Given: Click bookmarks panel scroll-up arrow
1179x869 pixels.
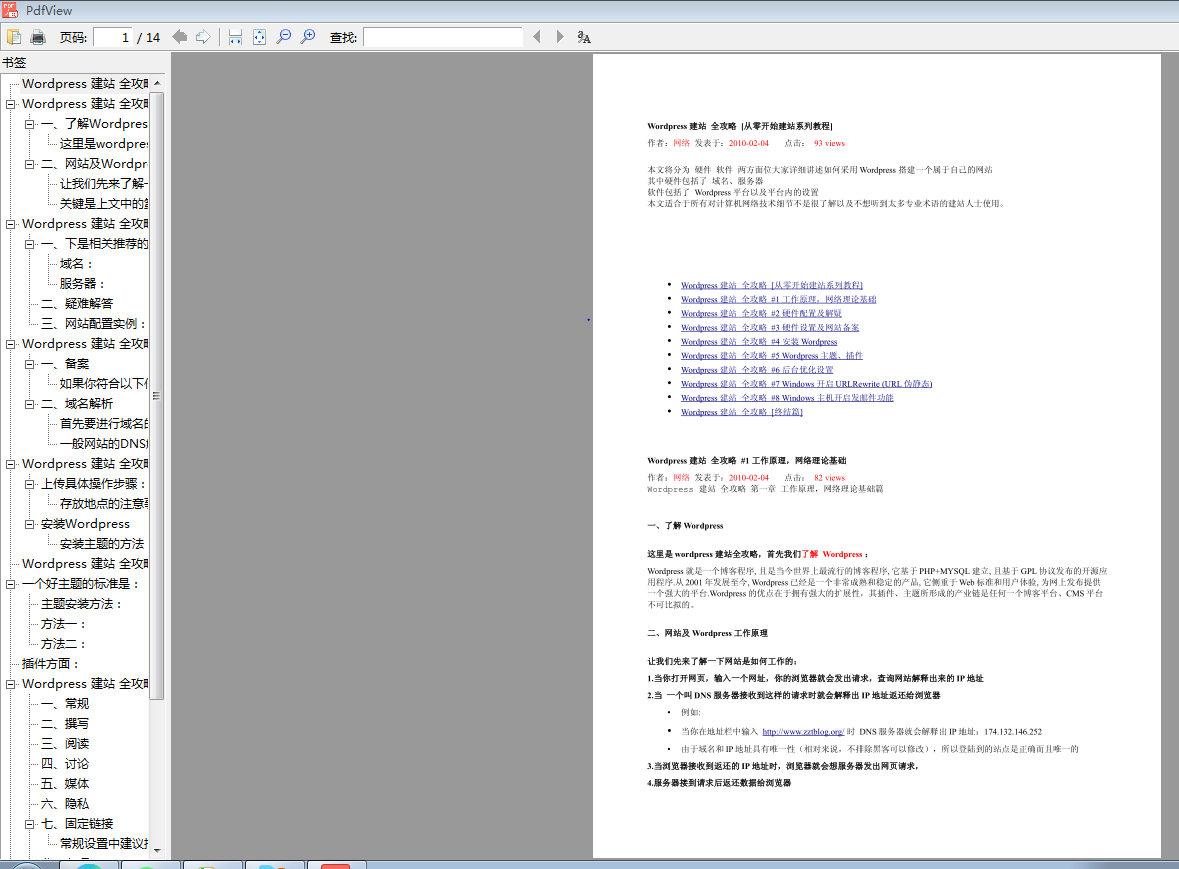Looking at the screenshot, I should click(157, 83).
